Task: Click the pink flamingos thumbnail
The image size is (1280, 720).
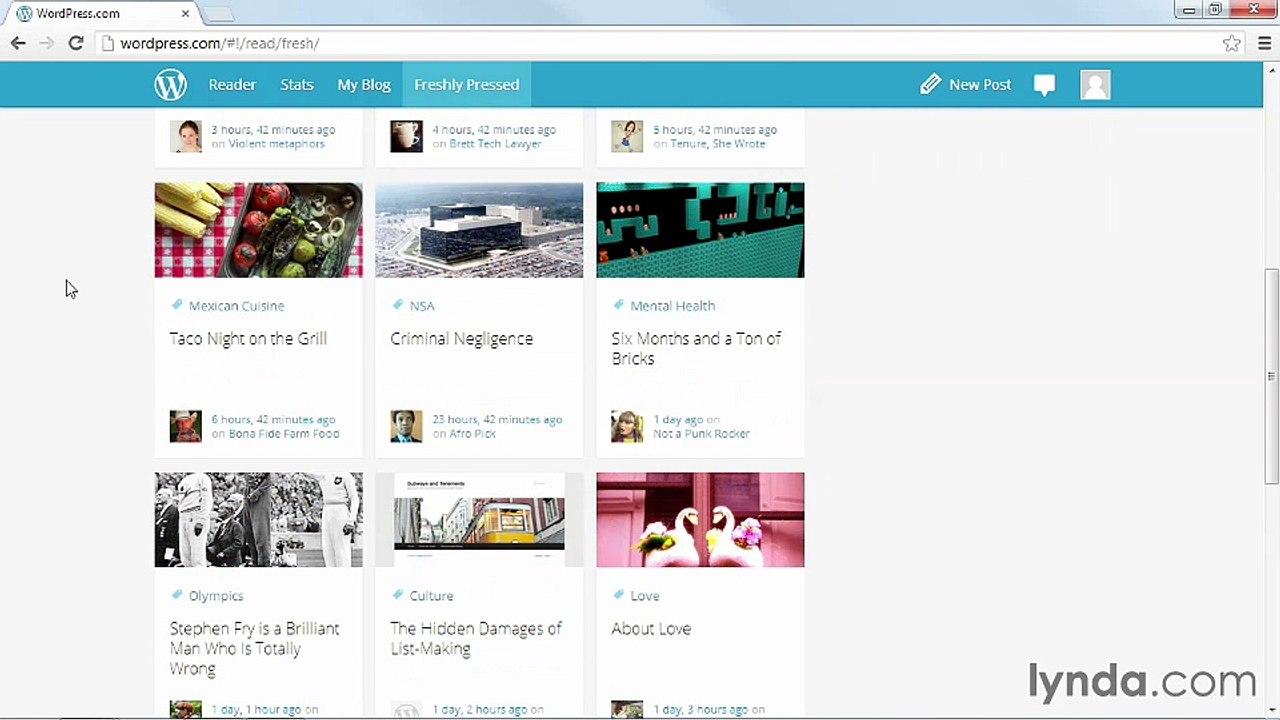Action: pos(700,520)
